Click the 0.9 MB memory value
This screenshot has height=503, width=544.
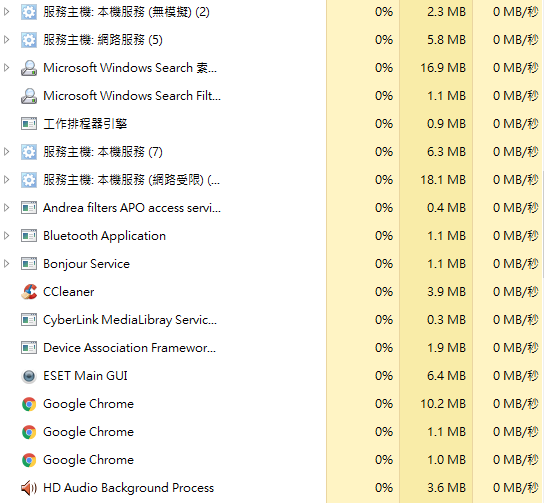point(447,124)
